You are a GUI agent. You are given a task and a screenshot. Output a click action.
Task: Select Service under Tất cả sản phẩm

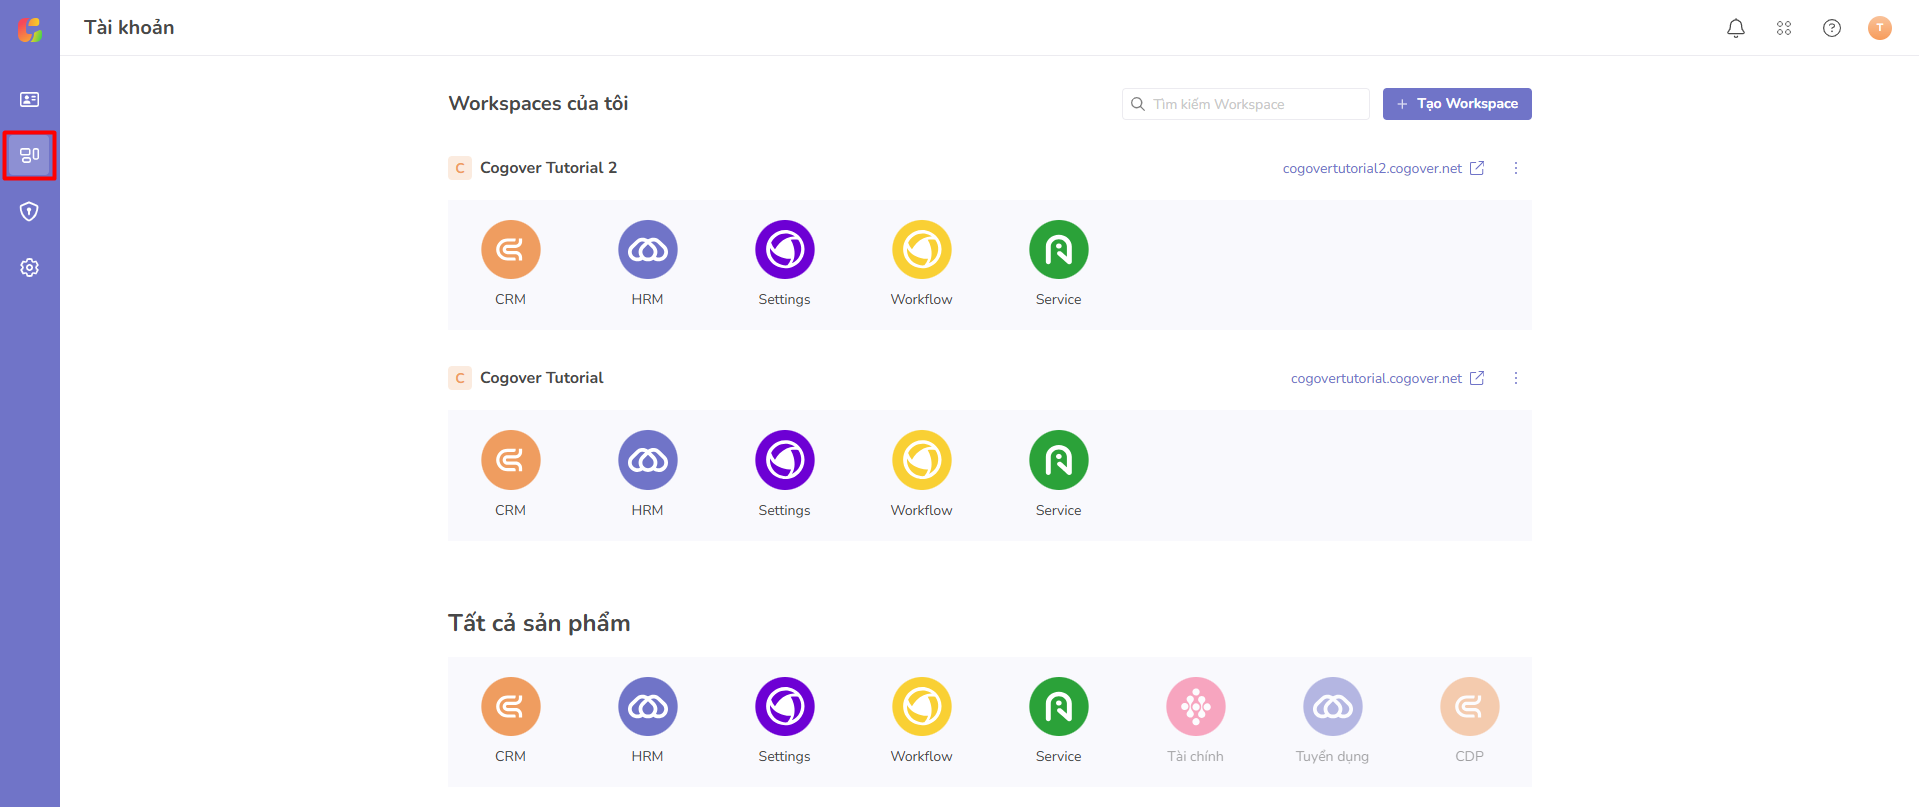pos(1059,707)
